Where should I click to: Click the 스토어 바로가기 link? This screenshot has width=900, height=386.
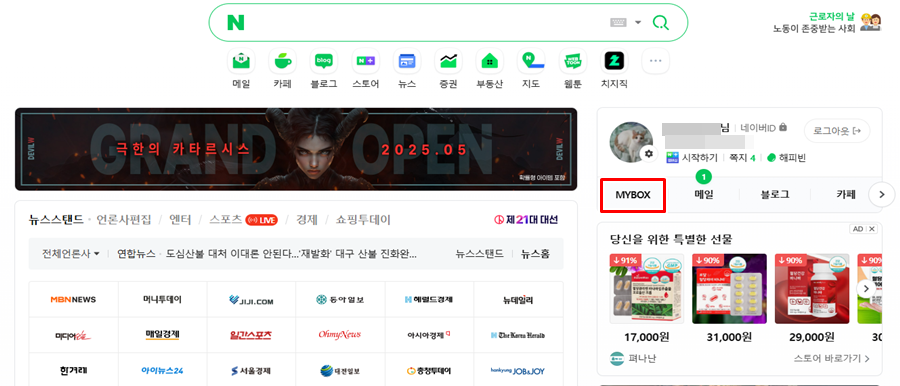coord(832,358)
